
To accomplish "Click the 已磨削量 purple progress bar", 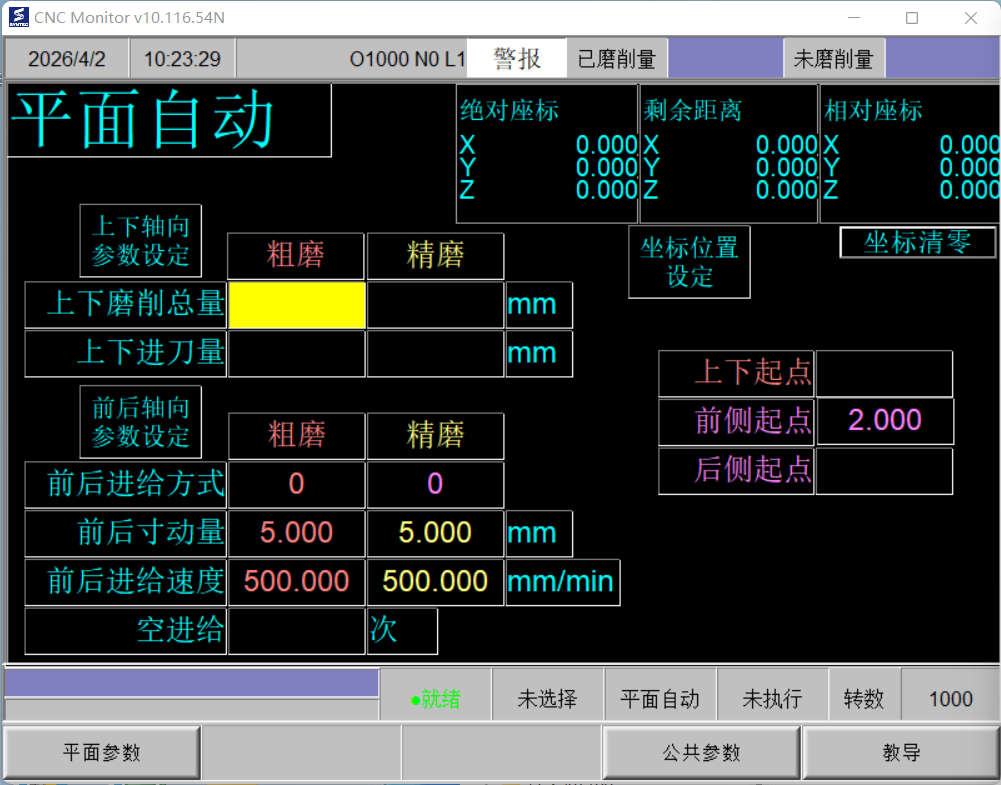I will (725, 59).
